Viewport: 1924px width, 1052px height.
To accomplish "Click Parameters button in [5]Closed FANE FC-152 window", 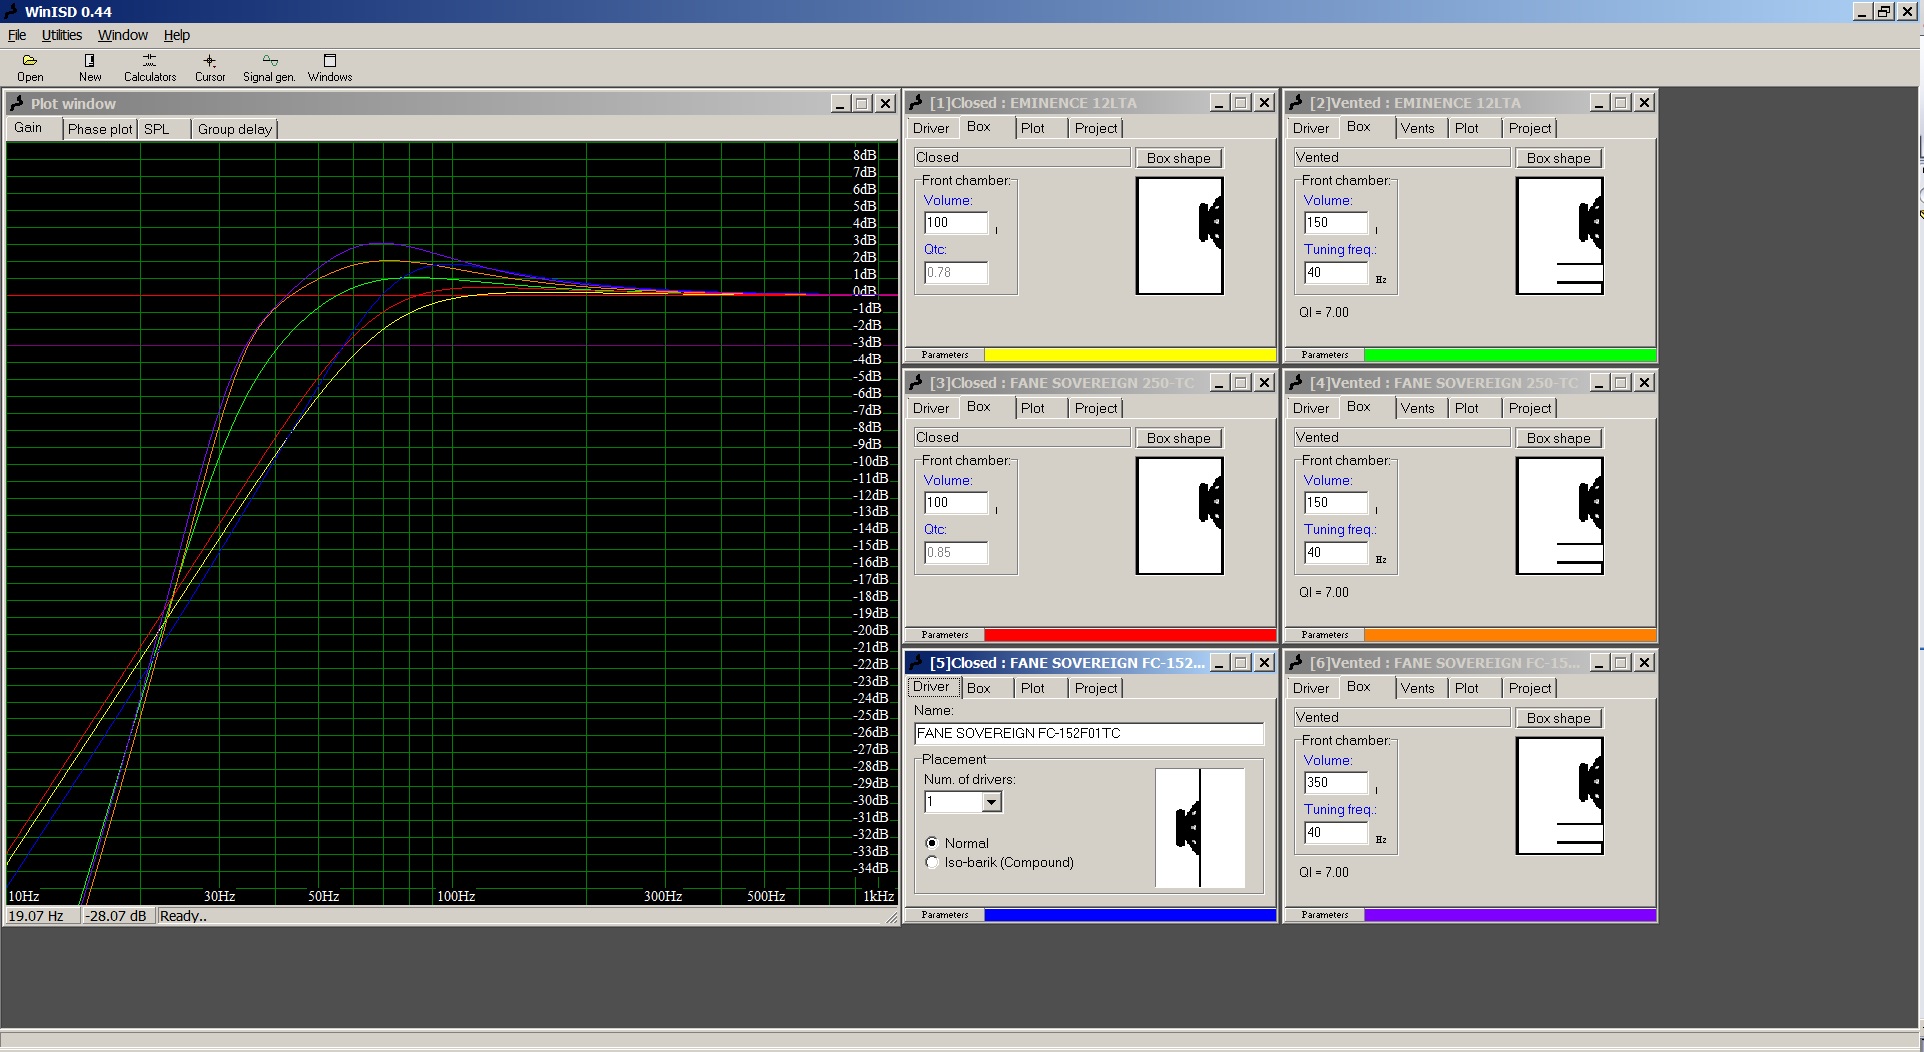I will (945, 915).
